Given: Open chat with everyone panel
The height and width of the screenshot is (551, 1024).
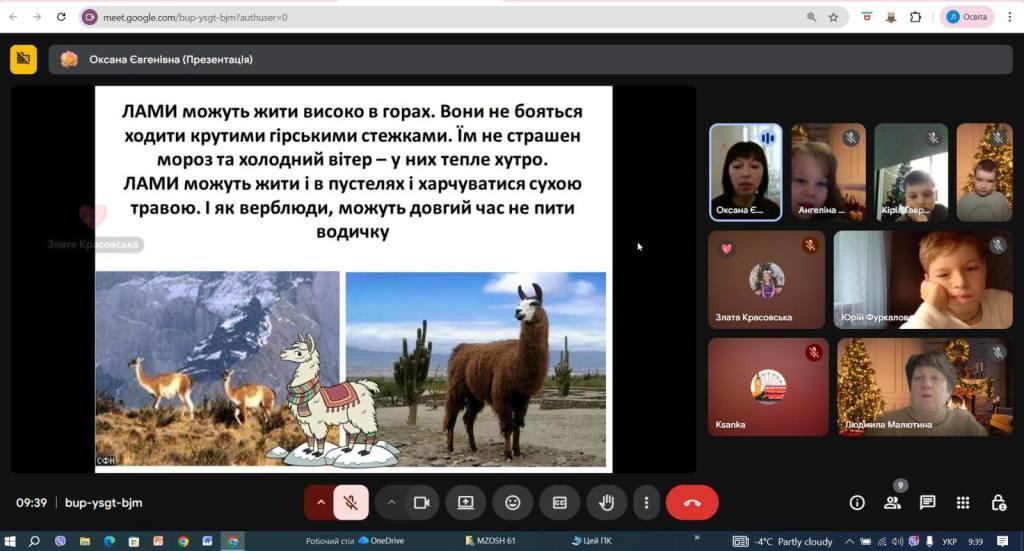Looking at the screenshot, I should coord(927,502).
